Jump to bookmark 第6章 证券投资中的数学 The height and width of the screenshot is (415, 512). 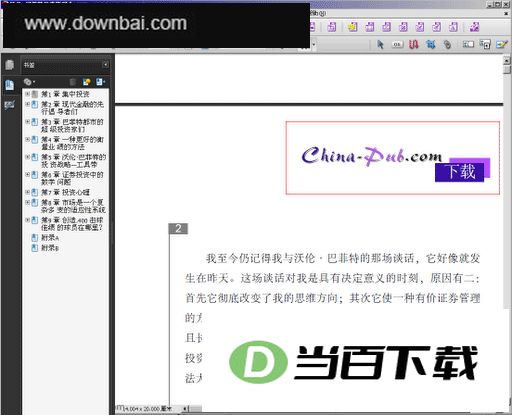click(x=72, y=178)
